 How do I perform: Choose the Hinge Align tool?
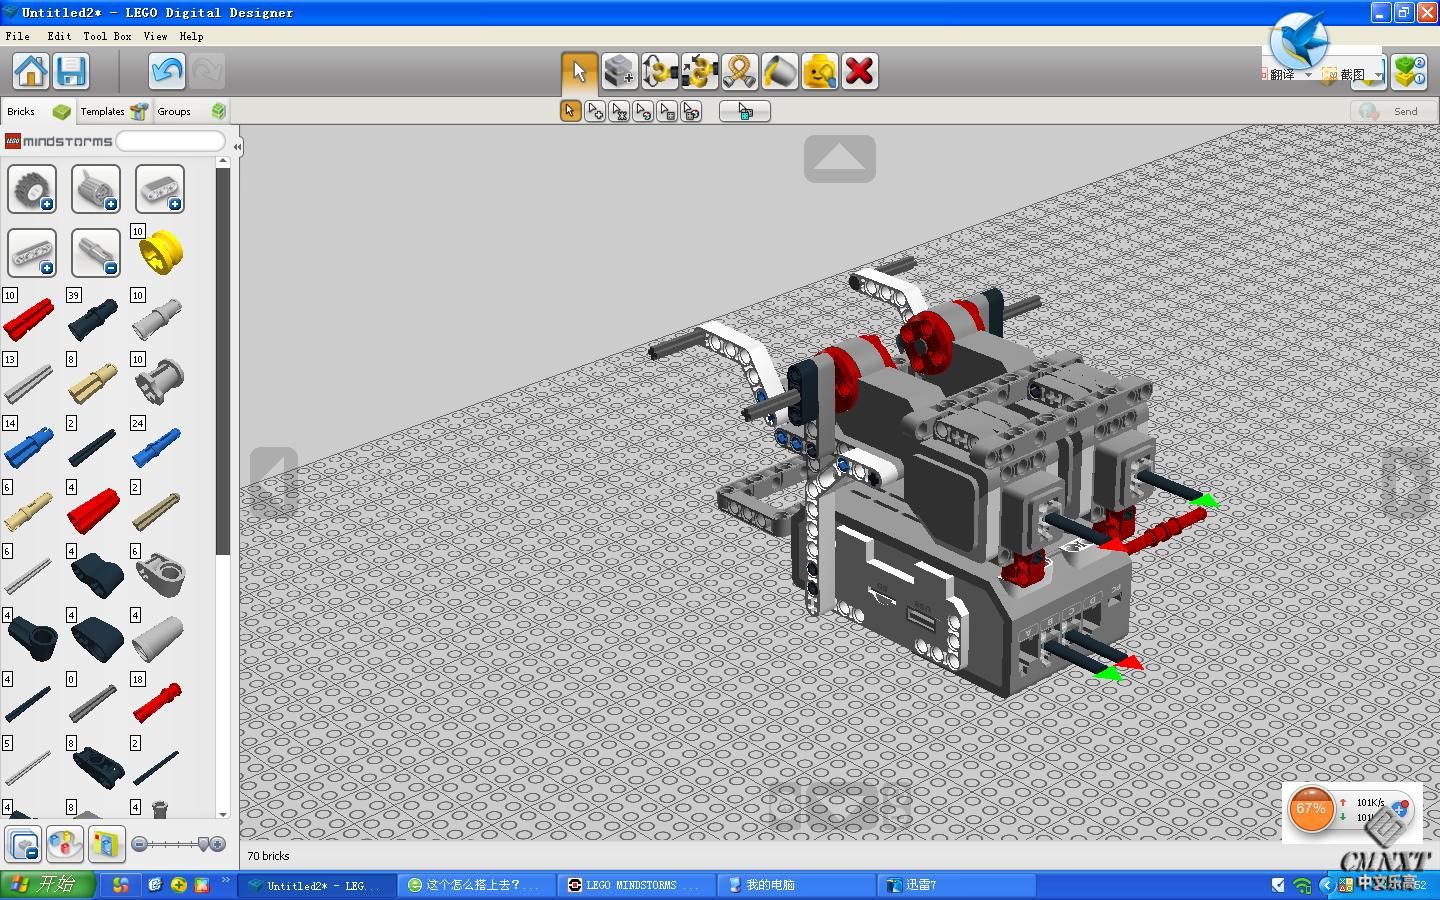click(700, 72)
